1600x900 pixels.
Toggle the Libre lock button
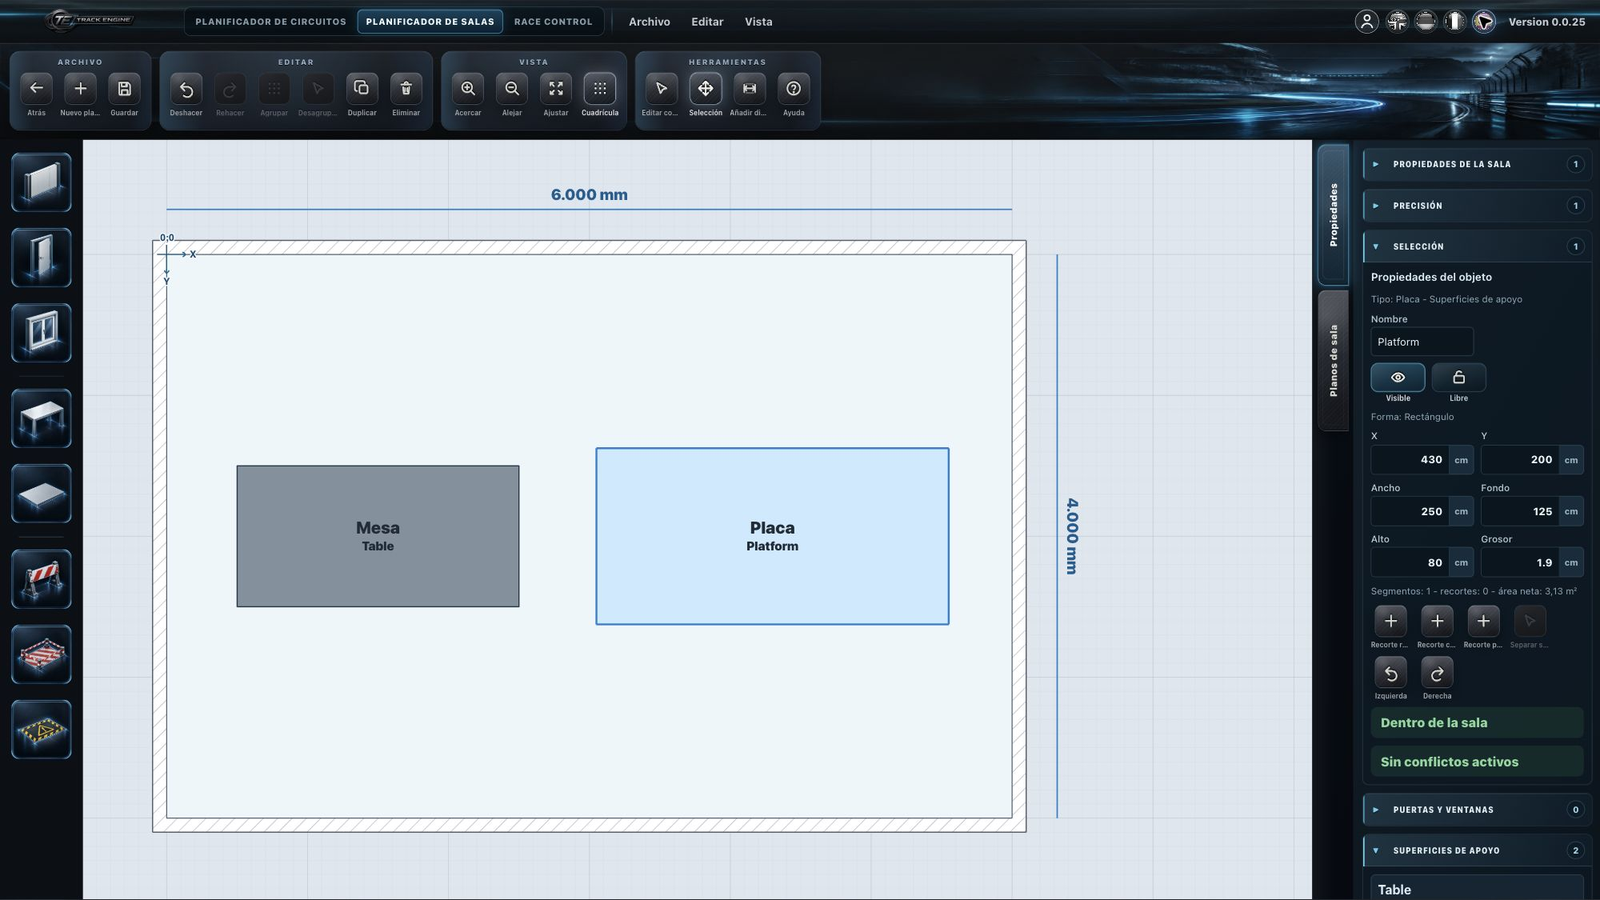click(1459, 377)
